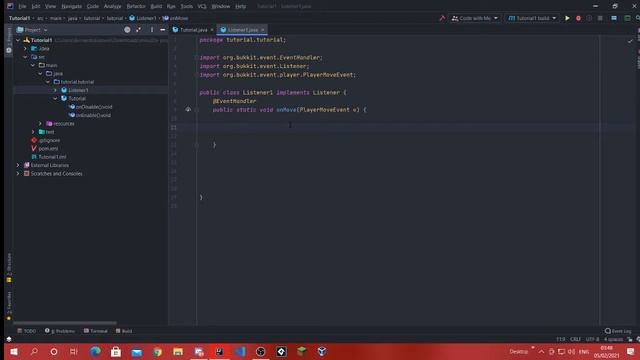Viewport: 640px width, 360px height.
Task: Expand the resources folder
Action: [40, 123]
